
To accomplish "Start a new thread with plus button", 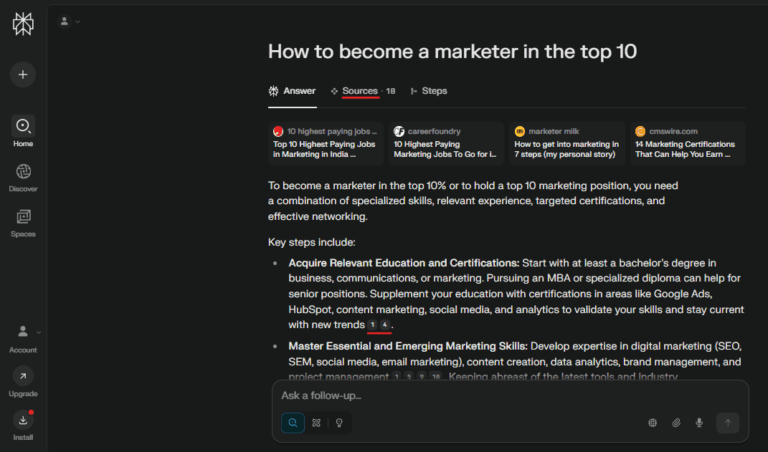I will [23, 74].
